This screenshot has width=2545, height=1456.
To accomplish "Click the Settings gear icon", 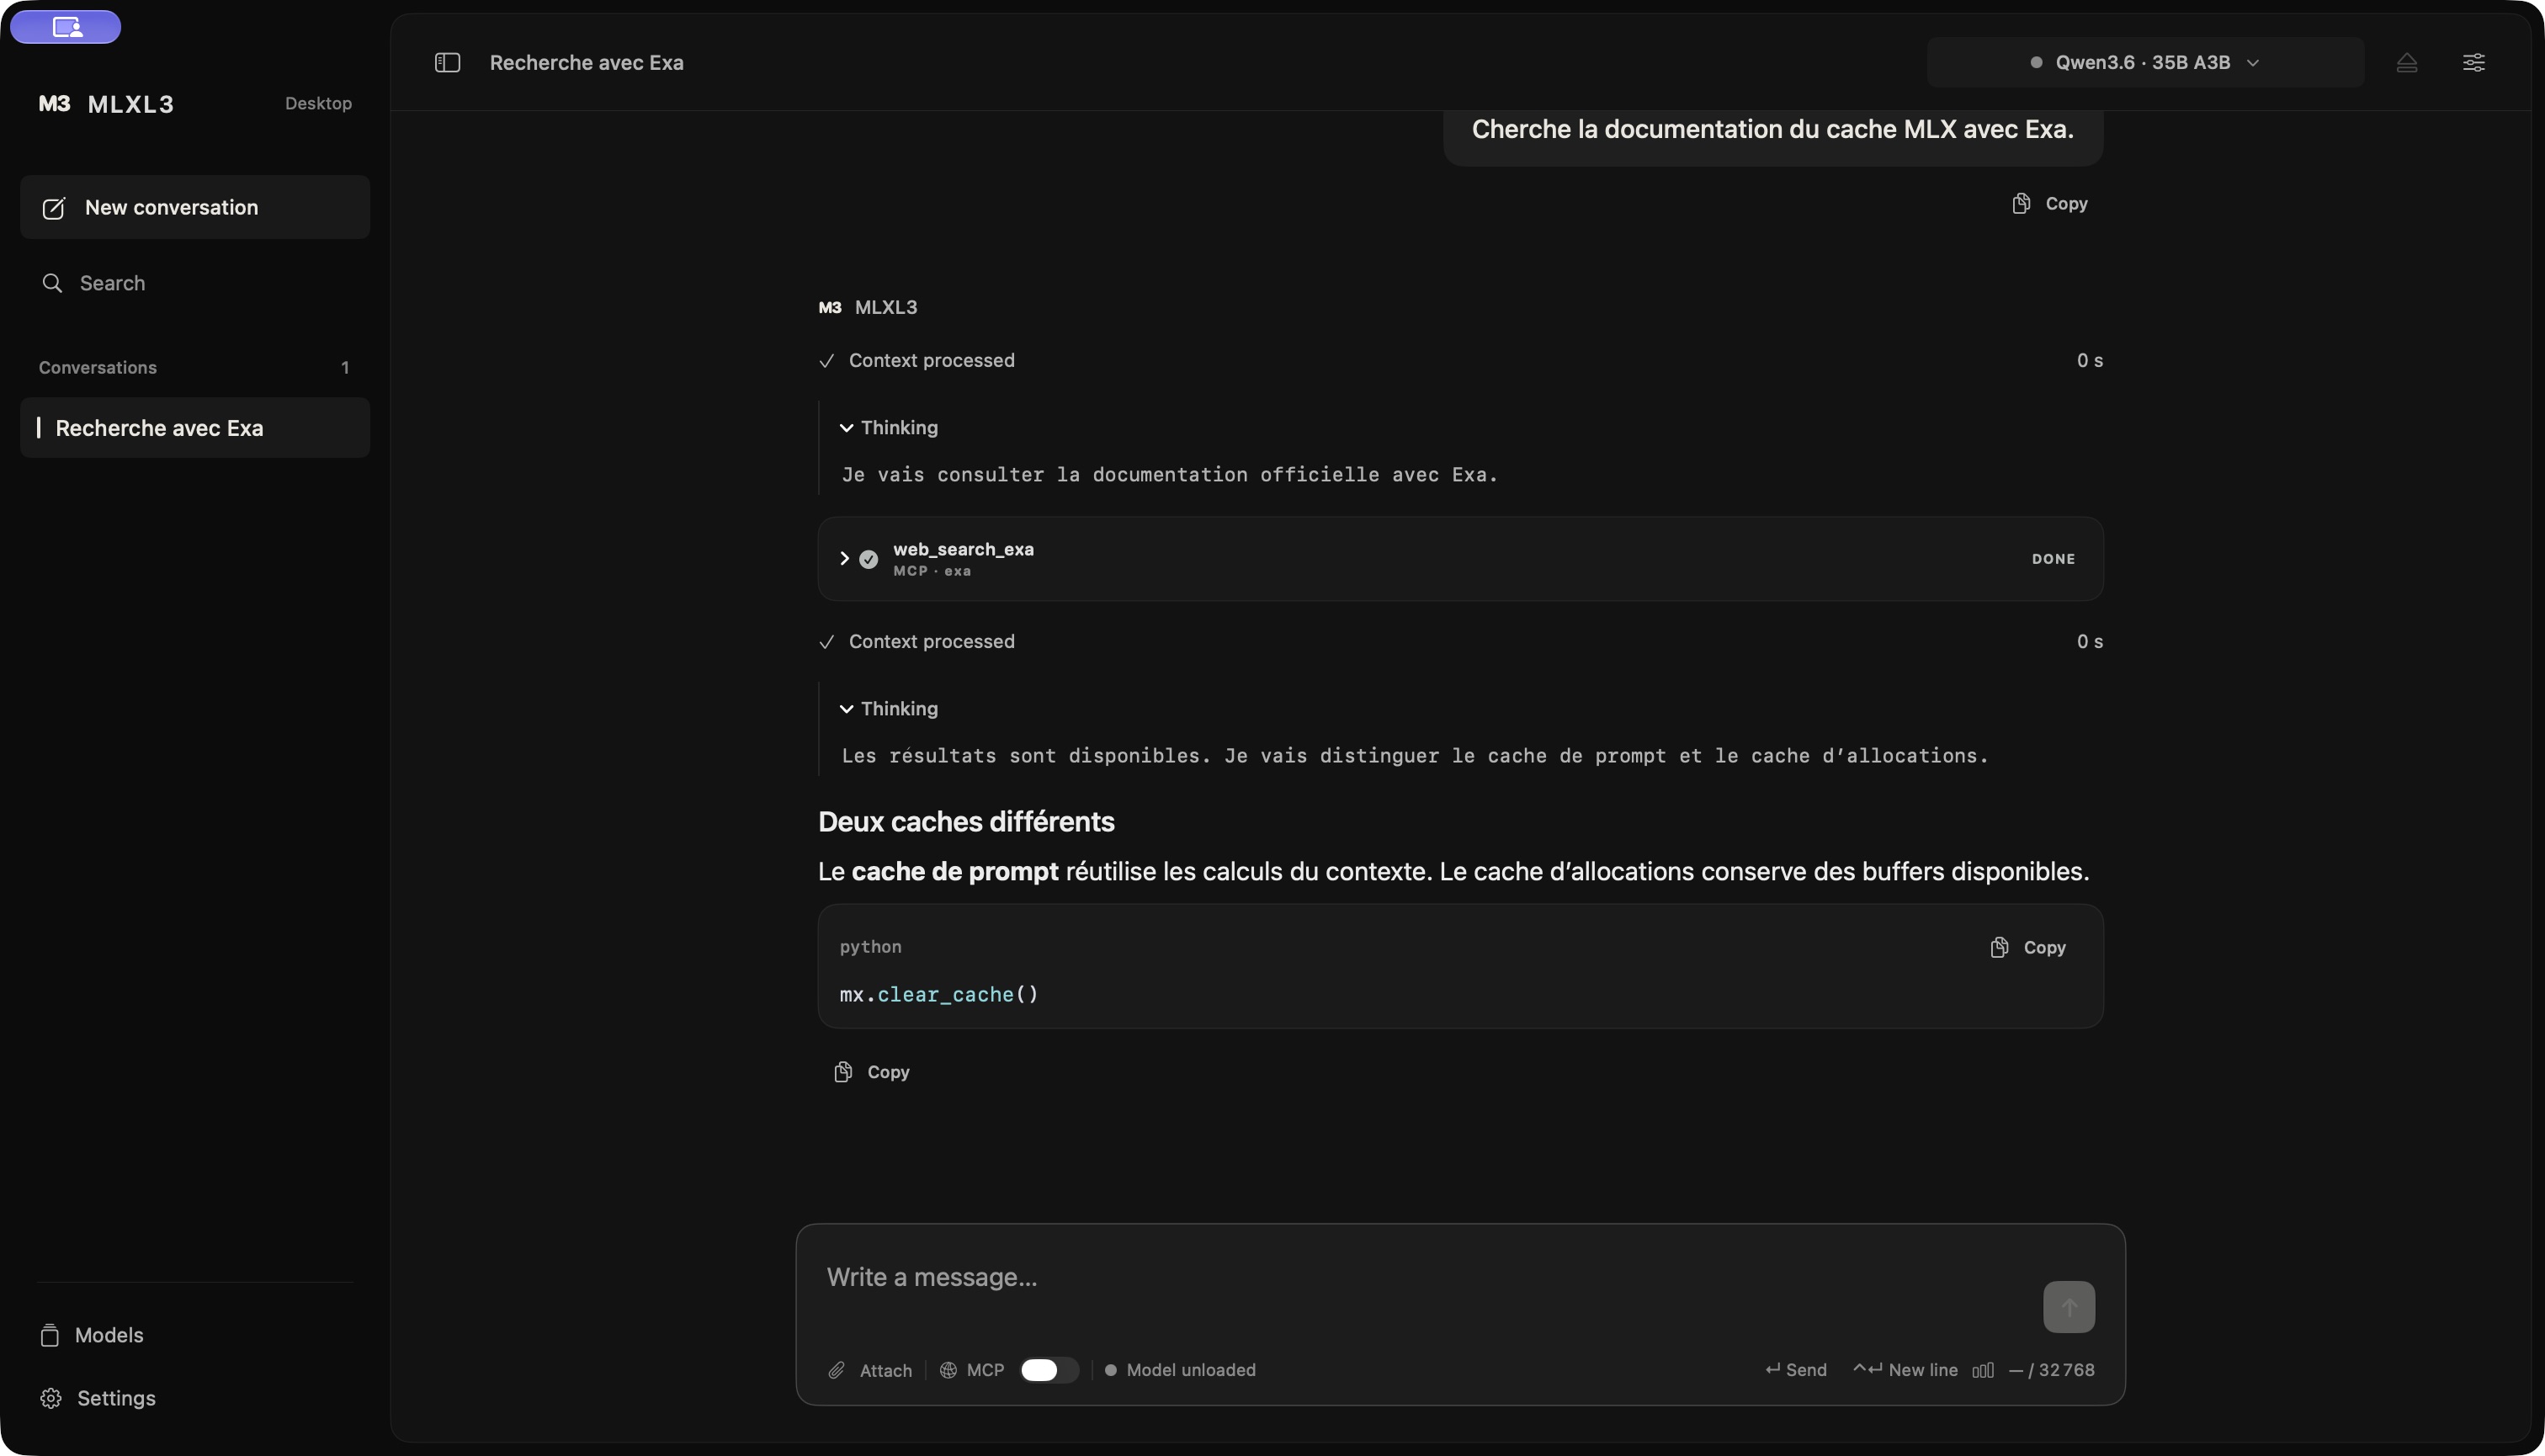I will [x=51, y=1398].
